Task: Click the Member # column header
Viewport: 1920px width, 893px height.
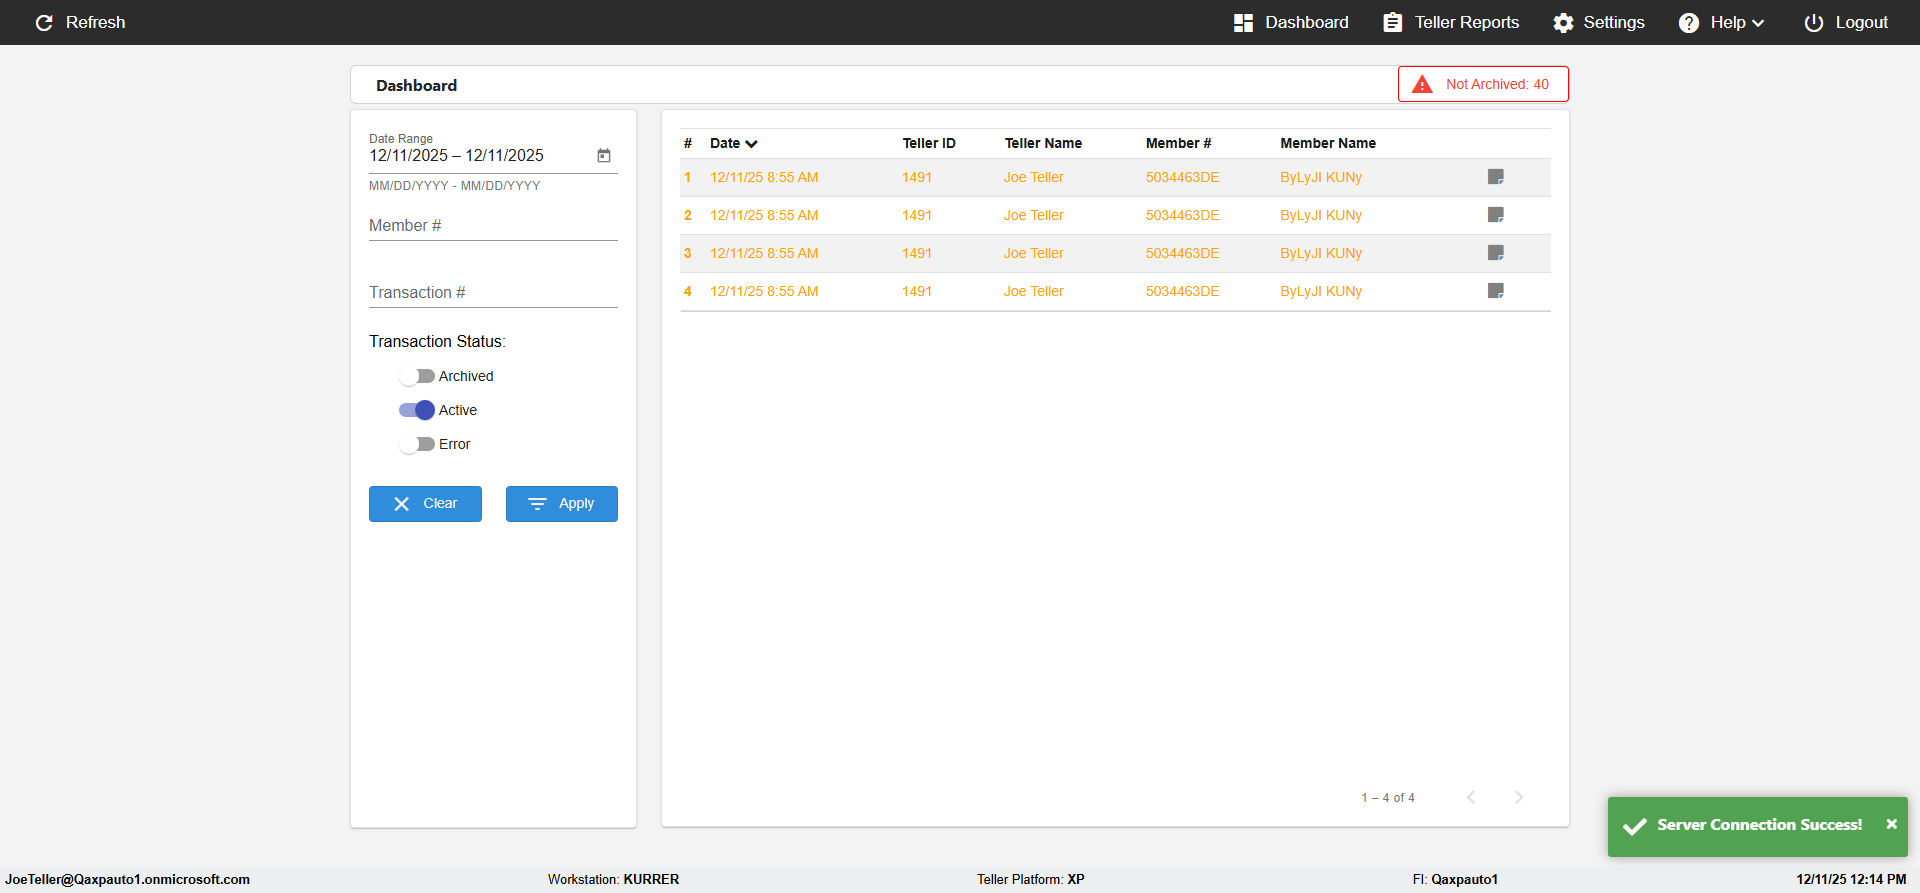Action: pyautogui.click(x=1178, y=143)
